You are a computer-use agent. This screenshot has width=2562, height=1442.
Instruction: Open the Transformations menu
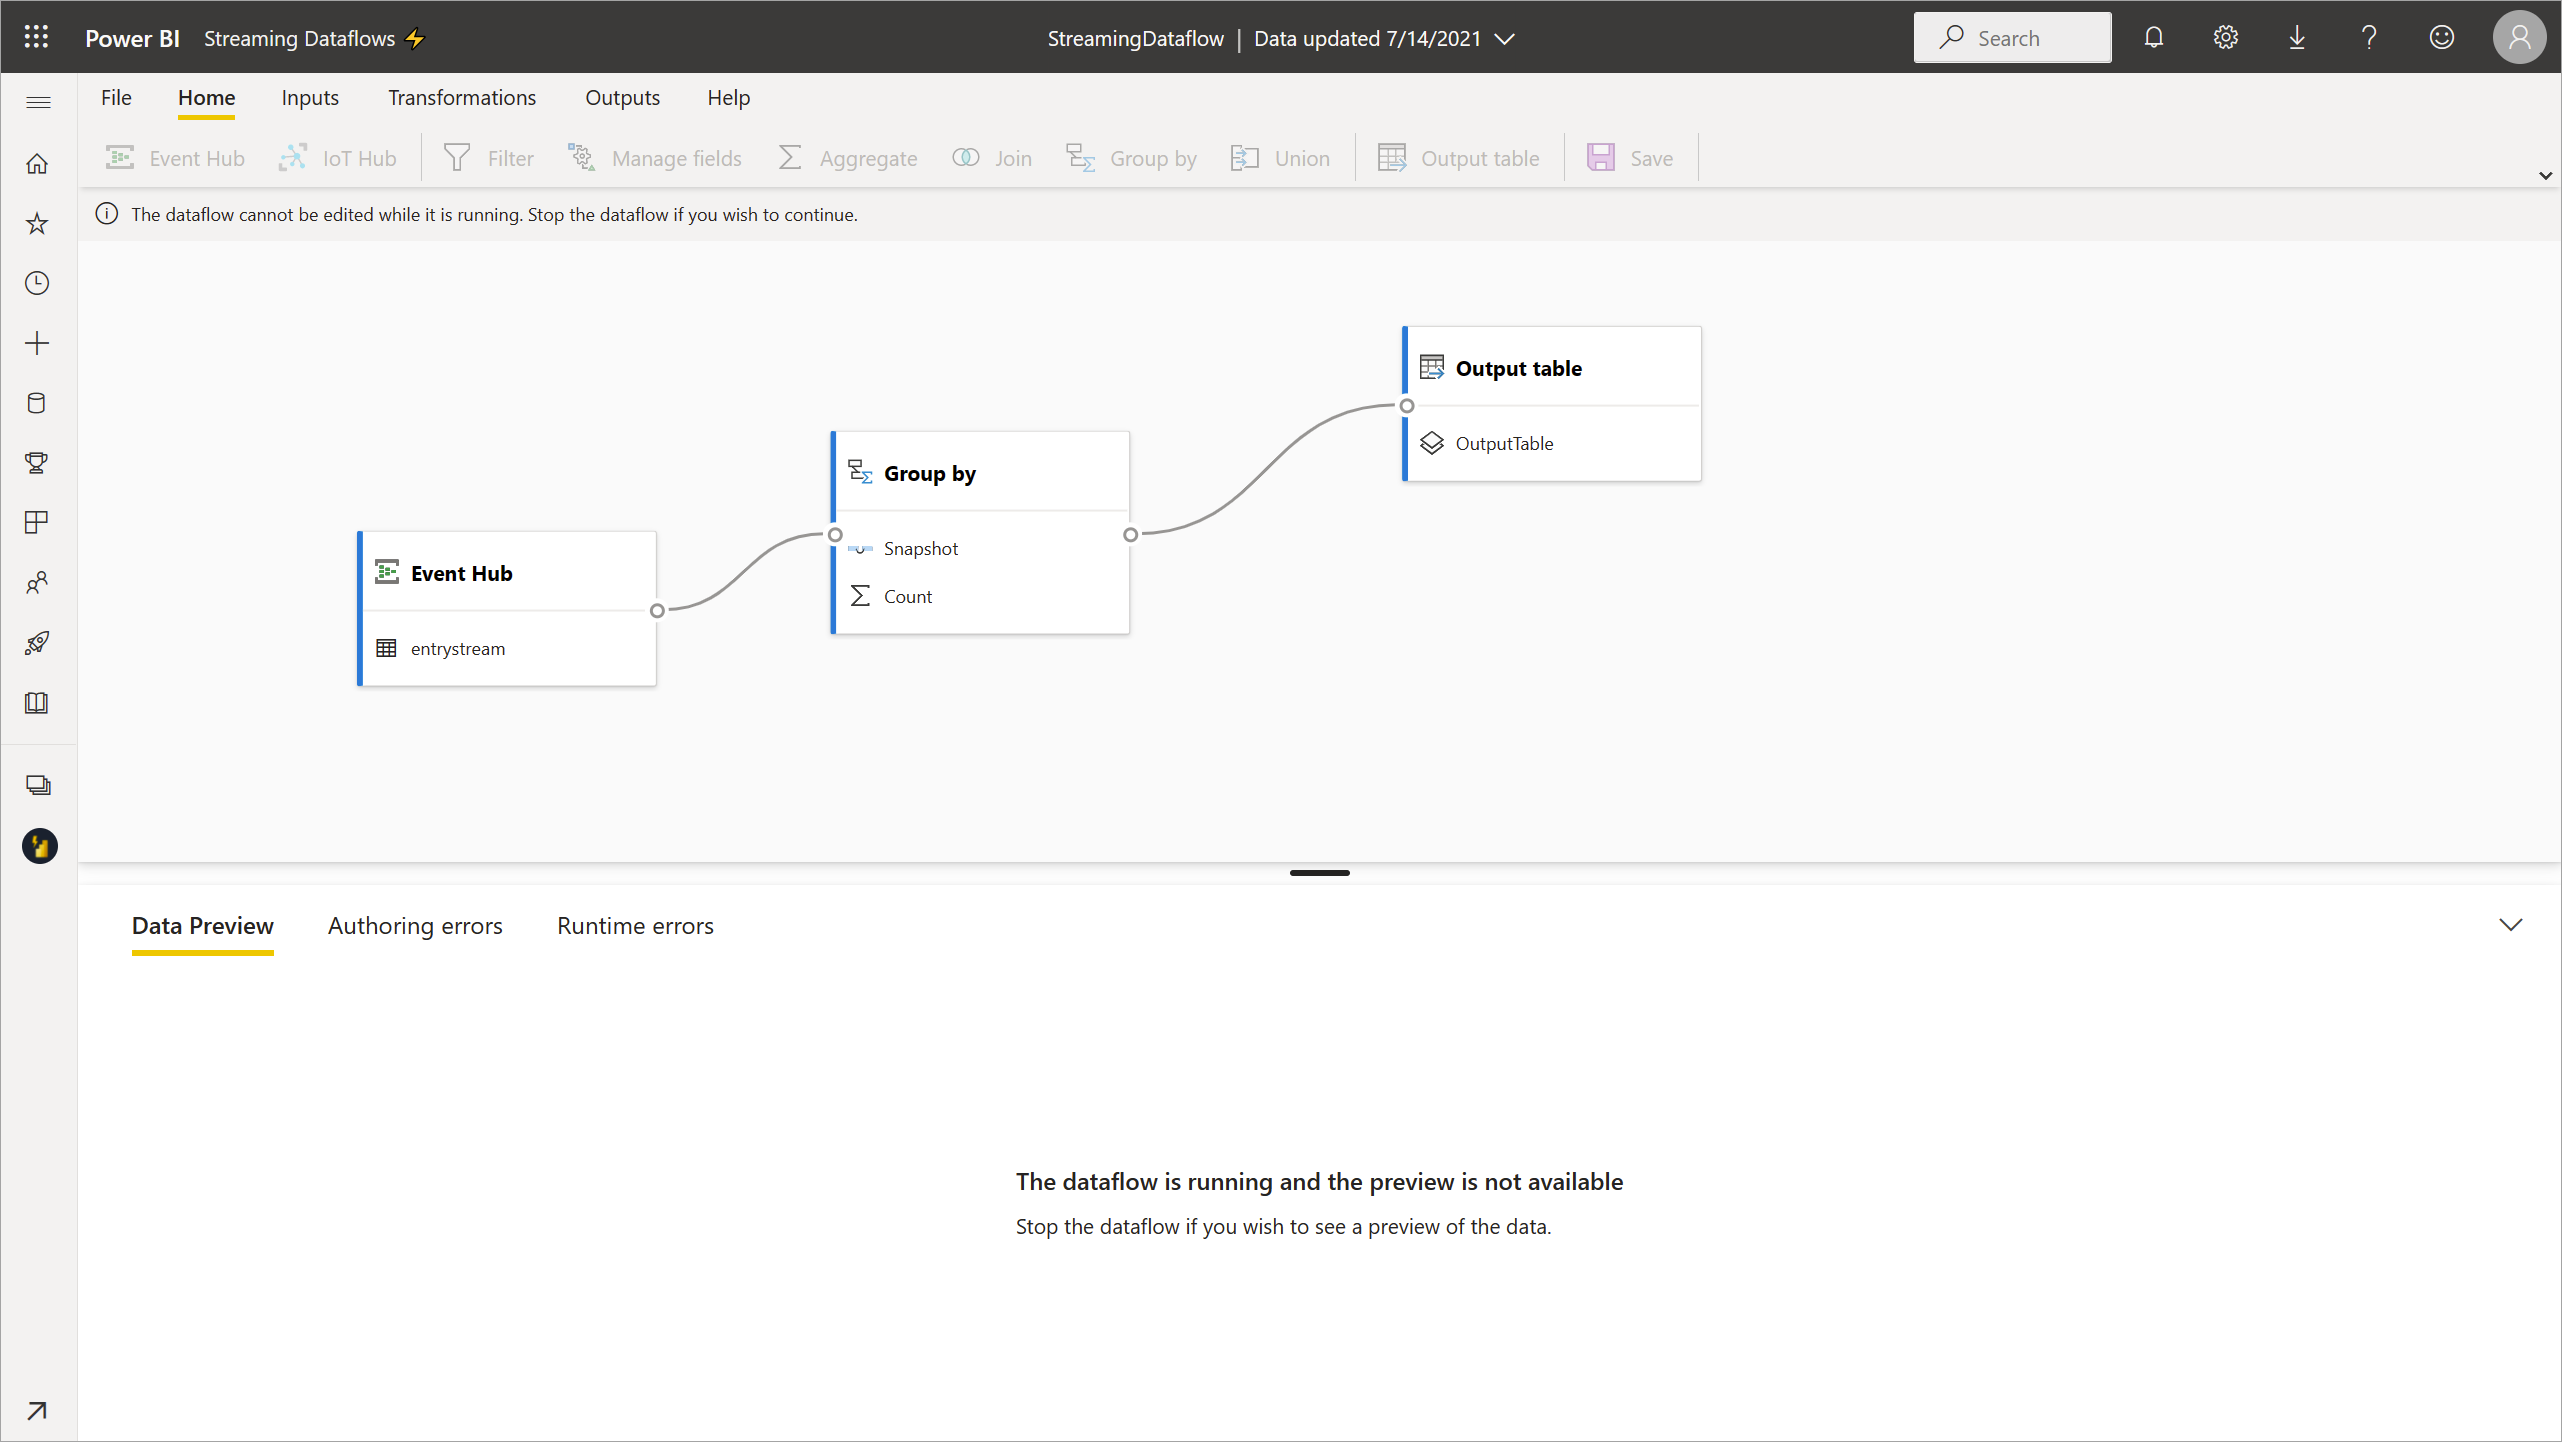click(461, 97)
